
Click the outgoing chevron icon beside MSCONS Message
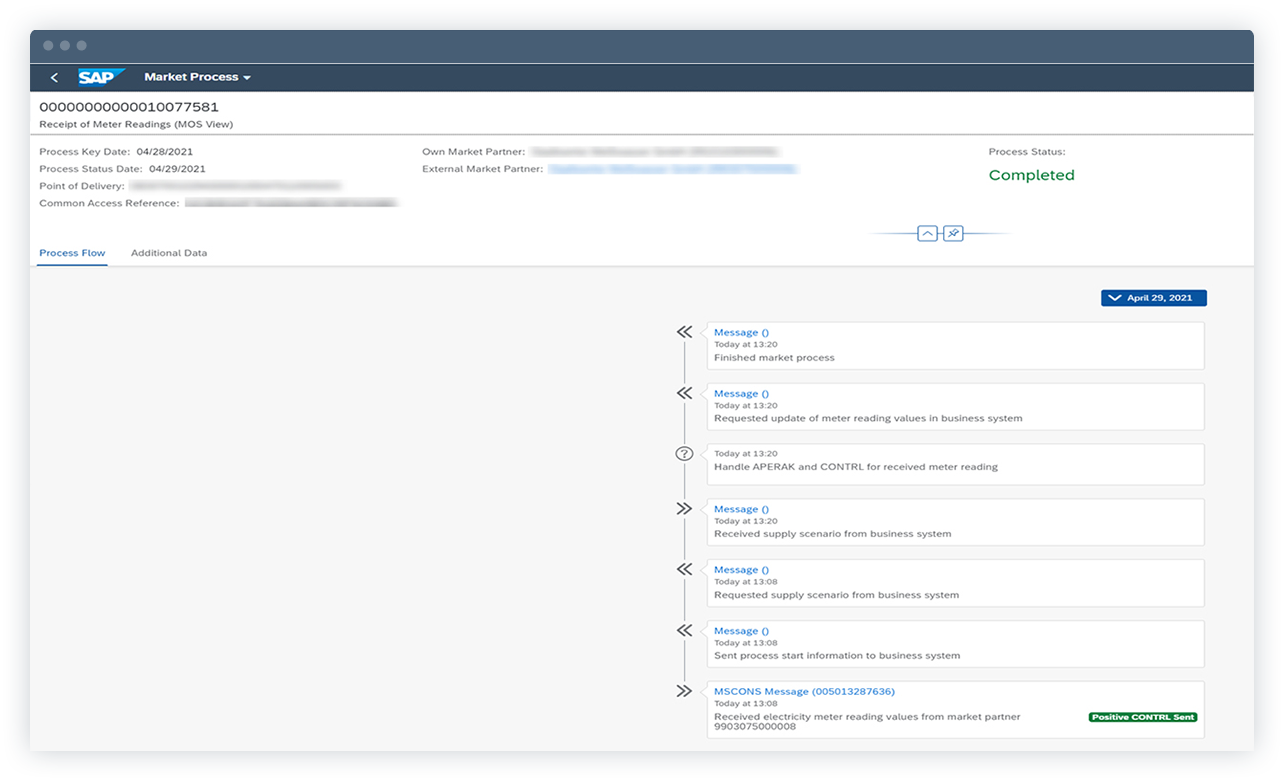(685, 690)
